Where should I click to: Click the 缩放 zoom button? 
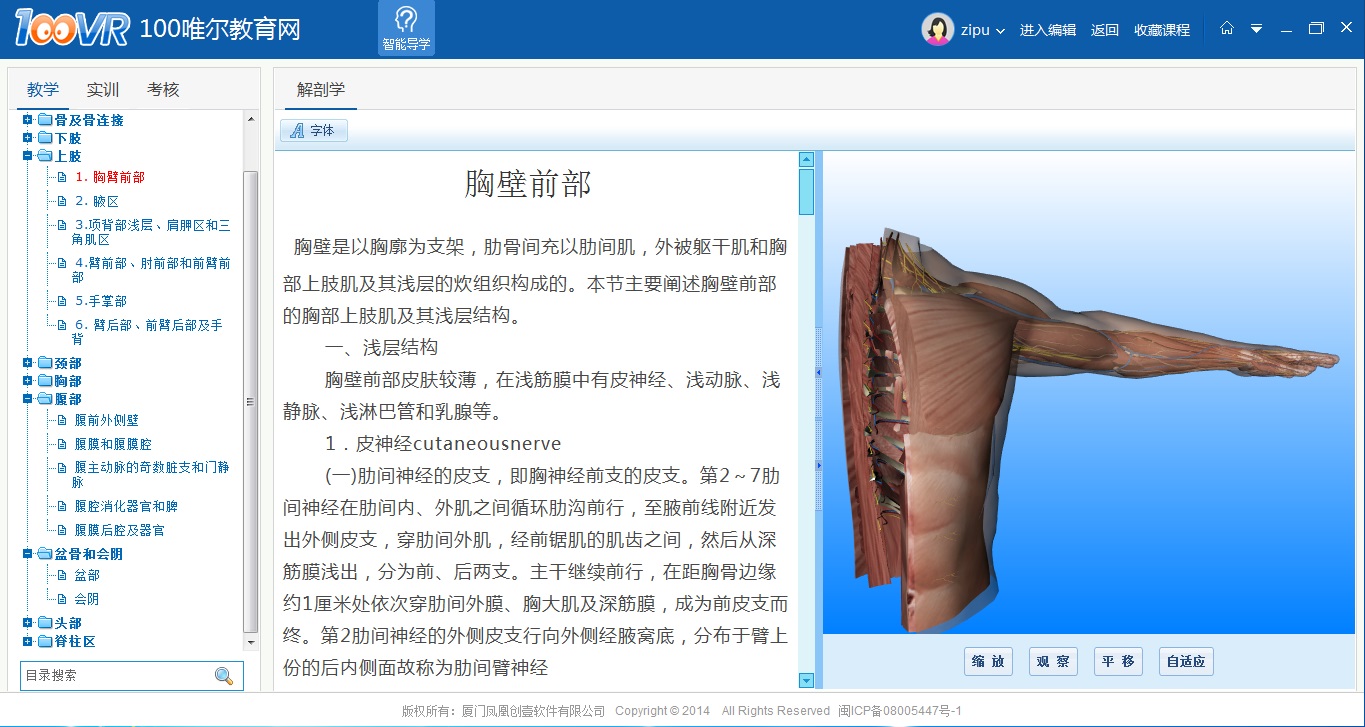(x=988, y=662)
